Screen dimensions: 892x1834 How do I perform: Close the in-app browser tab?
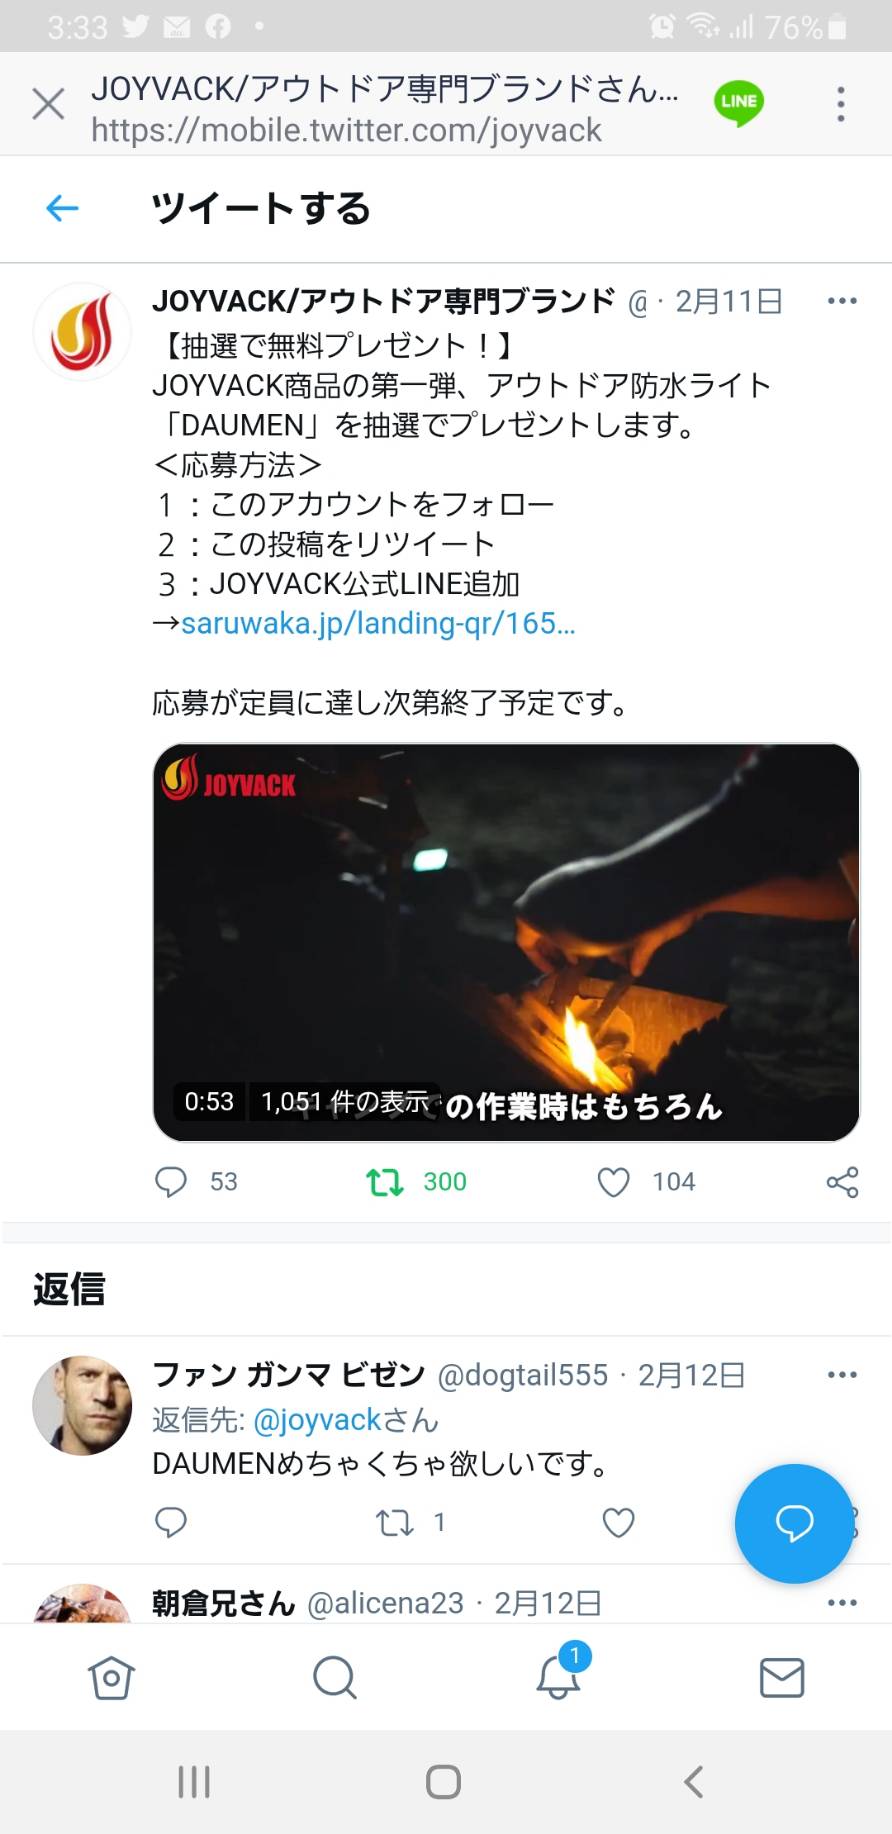click(x=48, y=104)
